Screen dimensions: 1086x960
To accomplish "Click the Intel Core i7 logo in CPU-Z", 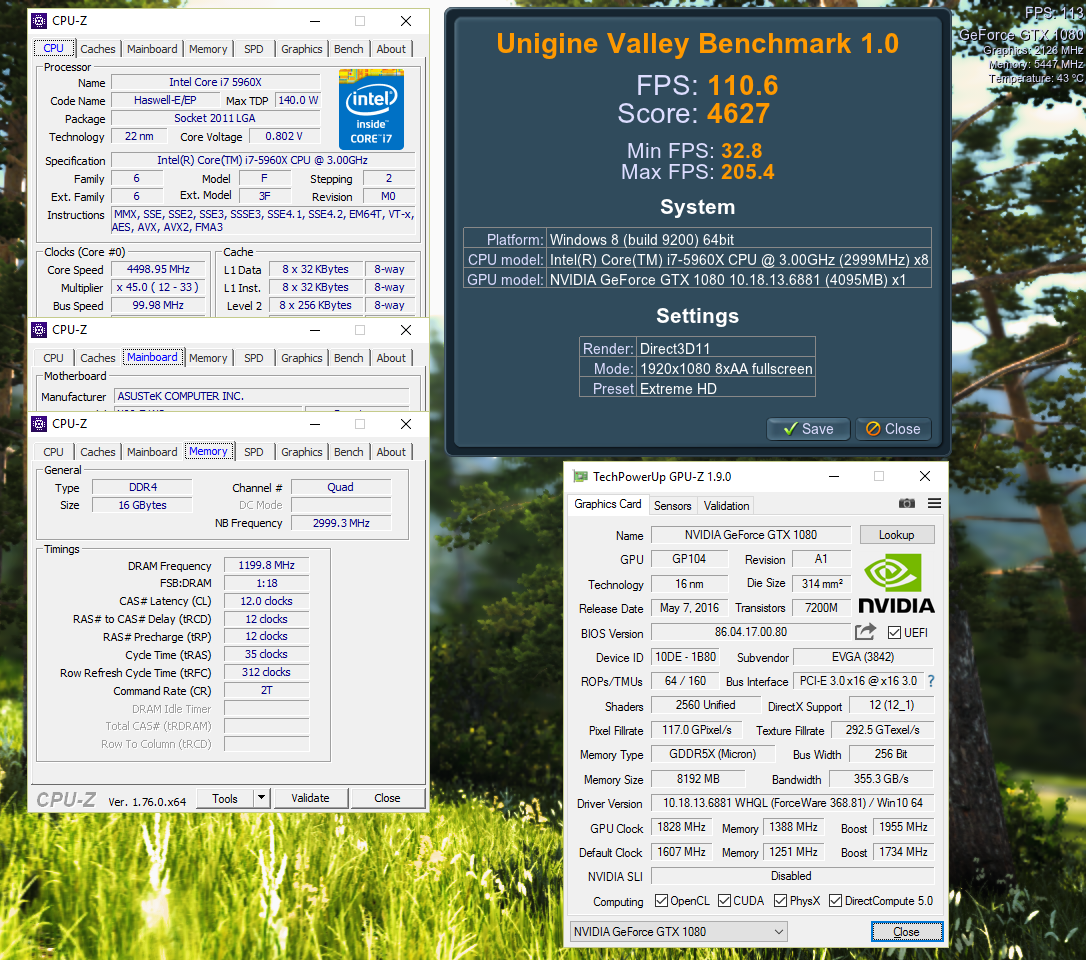I will pyautogui.click(x=371, y=109).
